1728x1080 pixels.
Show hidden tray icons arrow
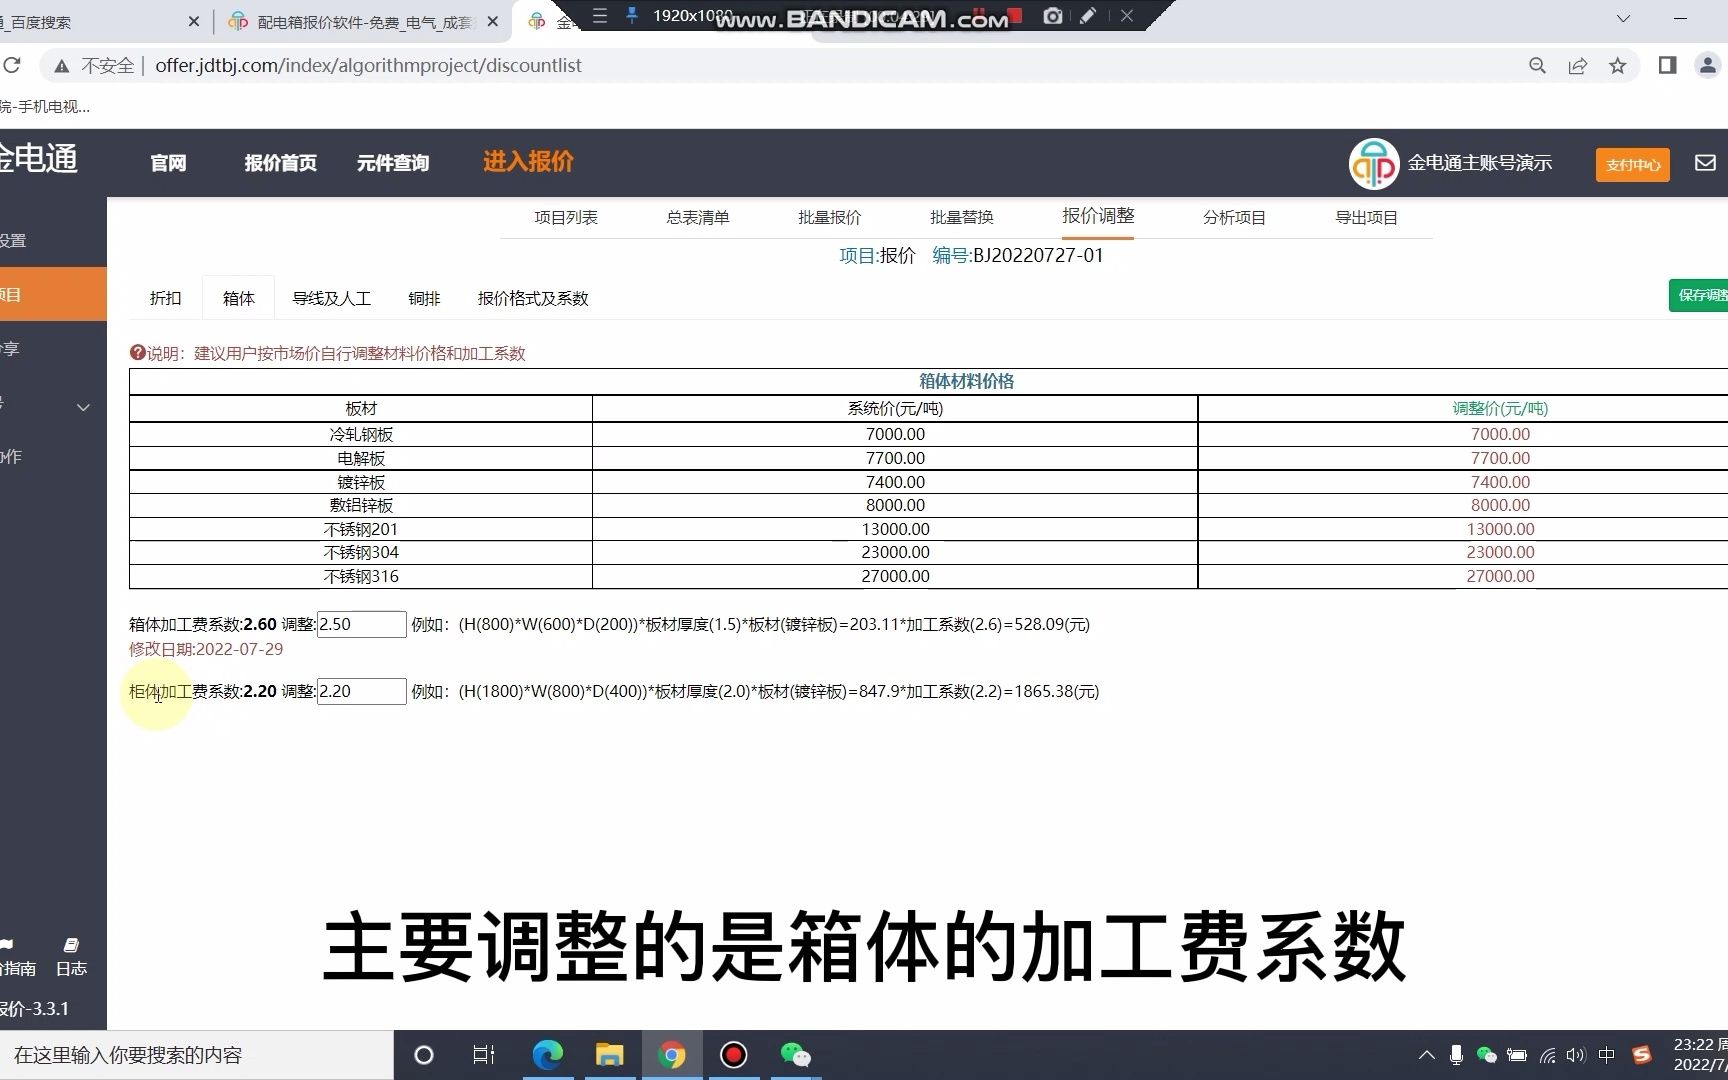coord(1427,1055)
